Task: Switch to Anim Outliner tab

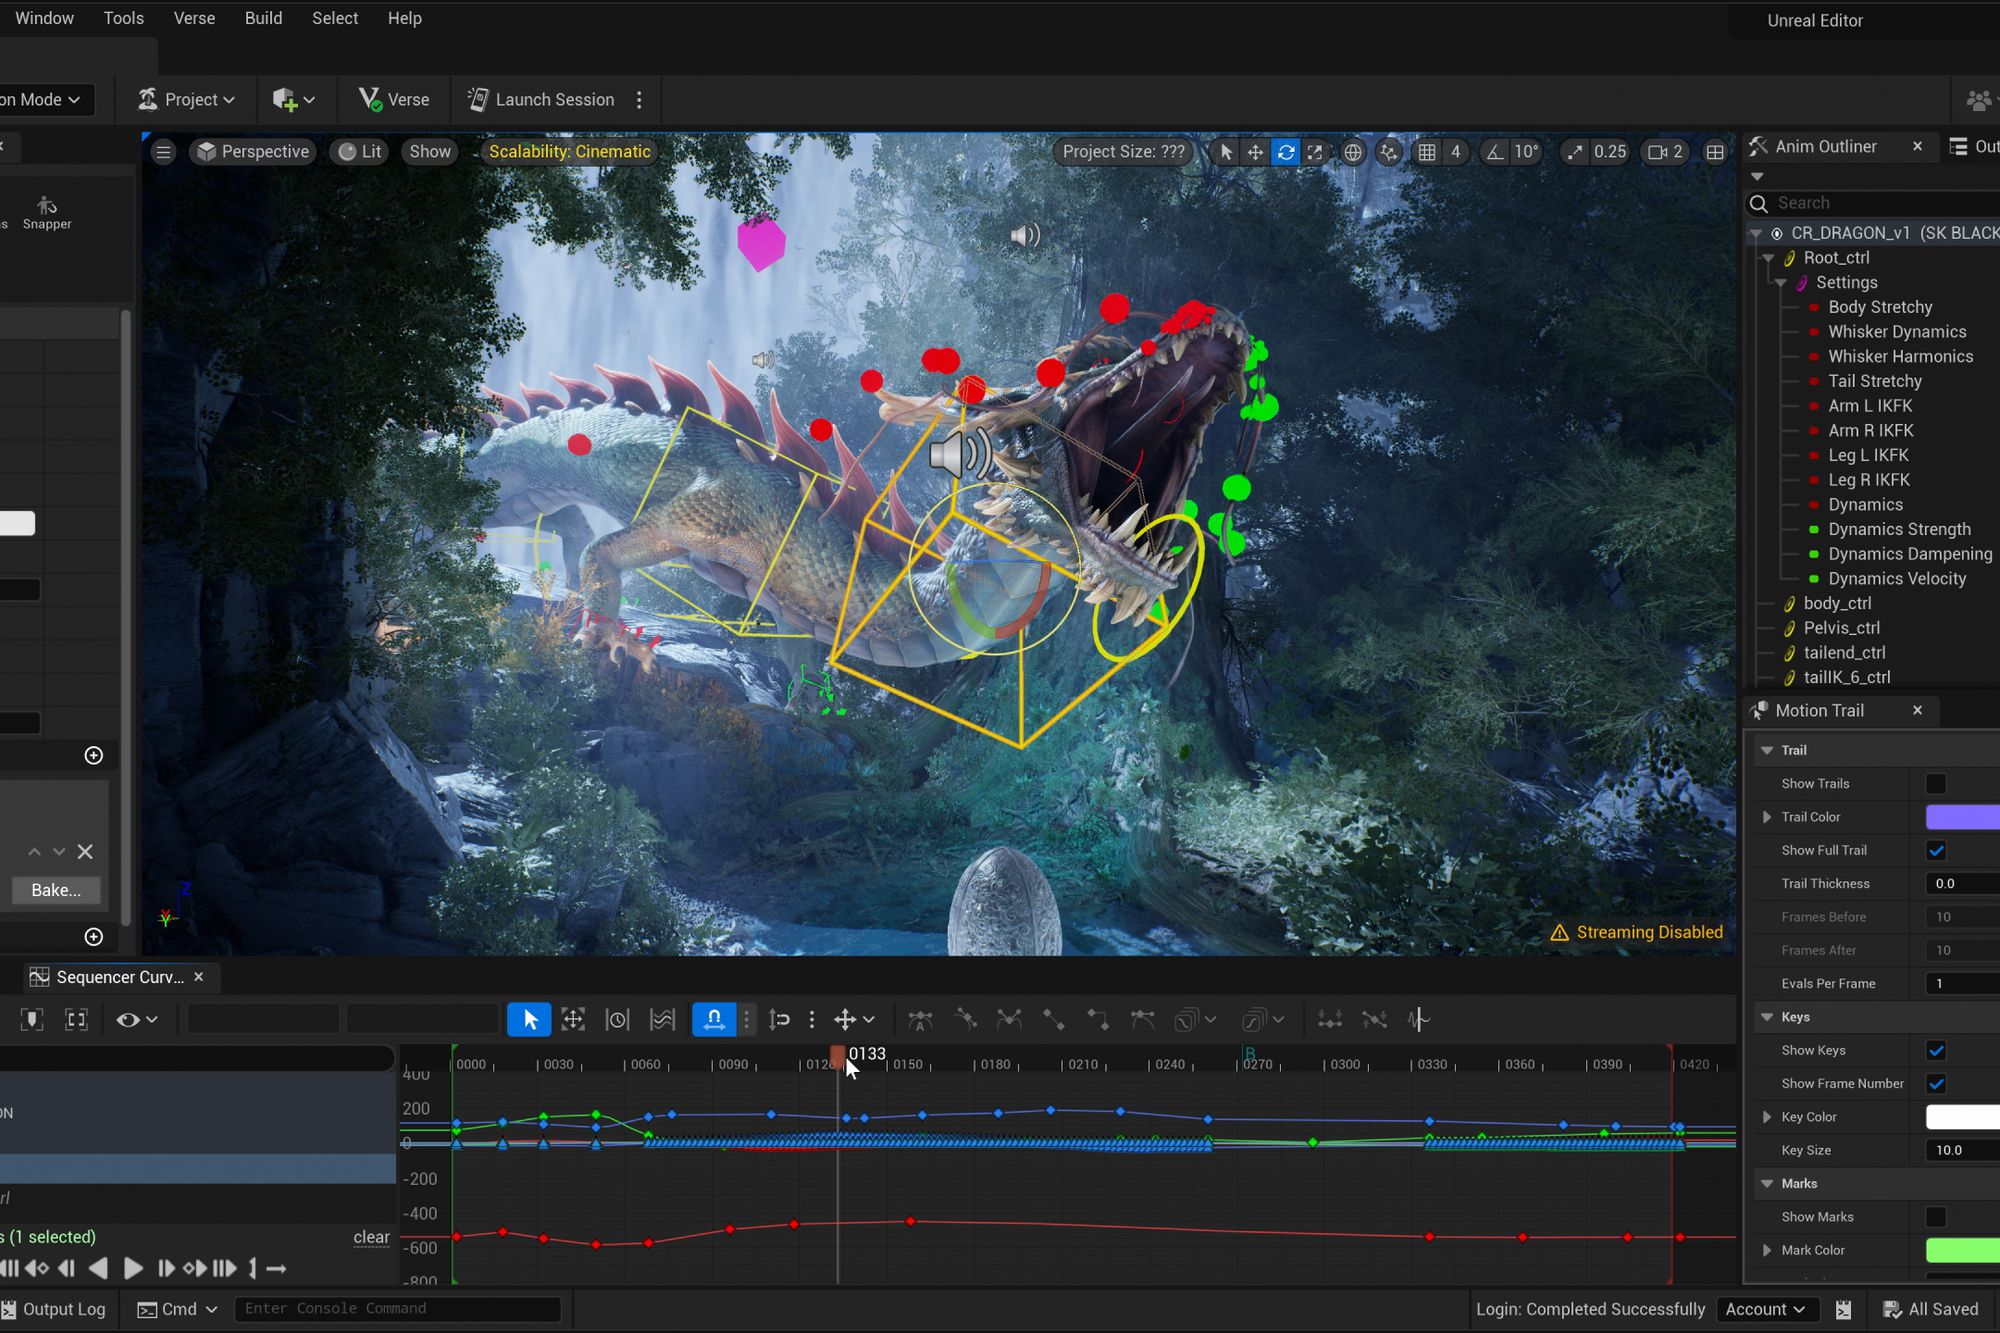Action: pos(1825,147)
